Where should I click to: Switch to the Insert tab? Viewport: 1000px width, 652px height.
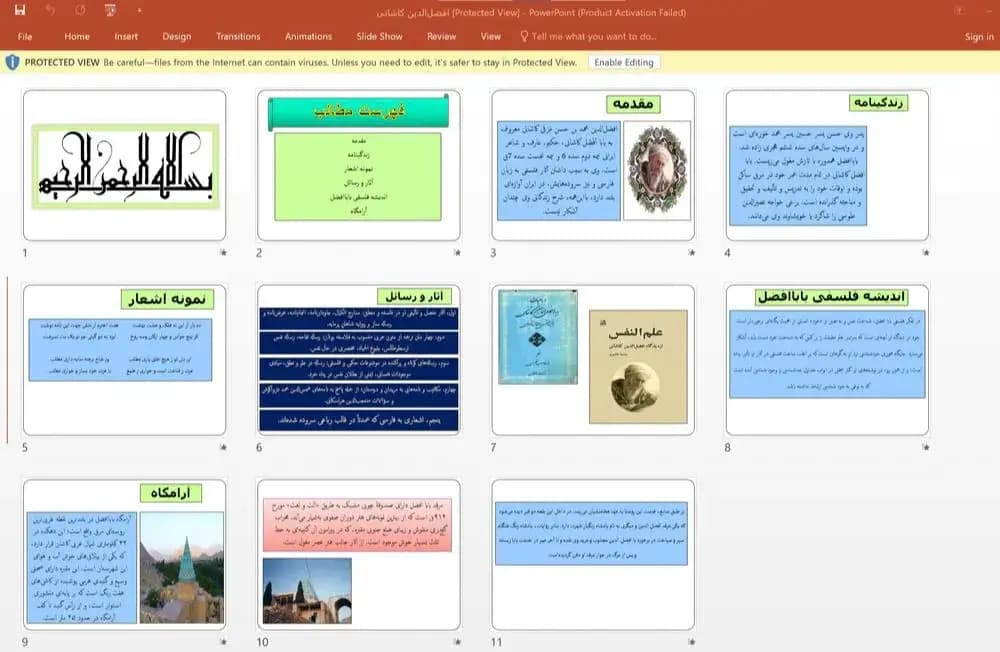pos(126,36)
